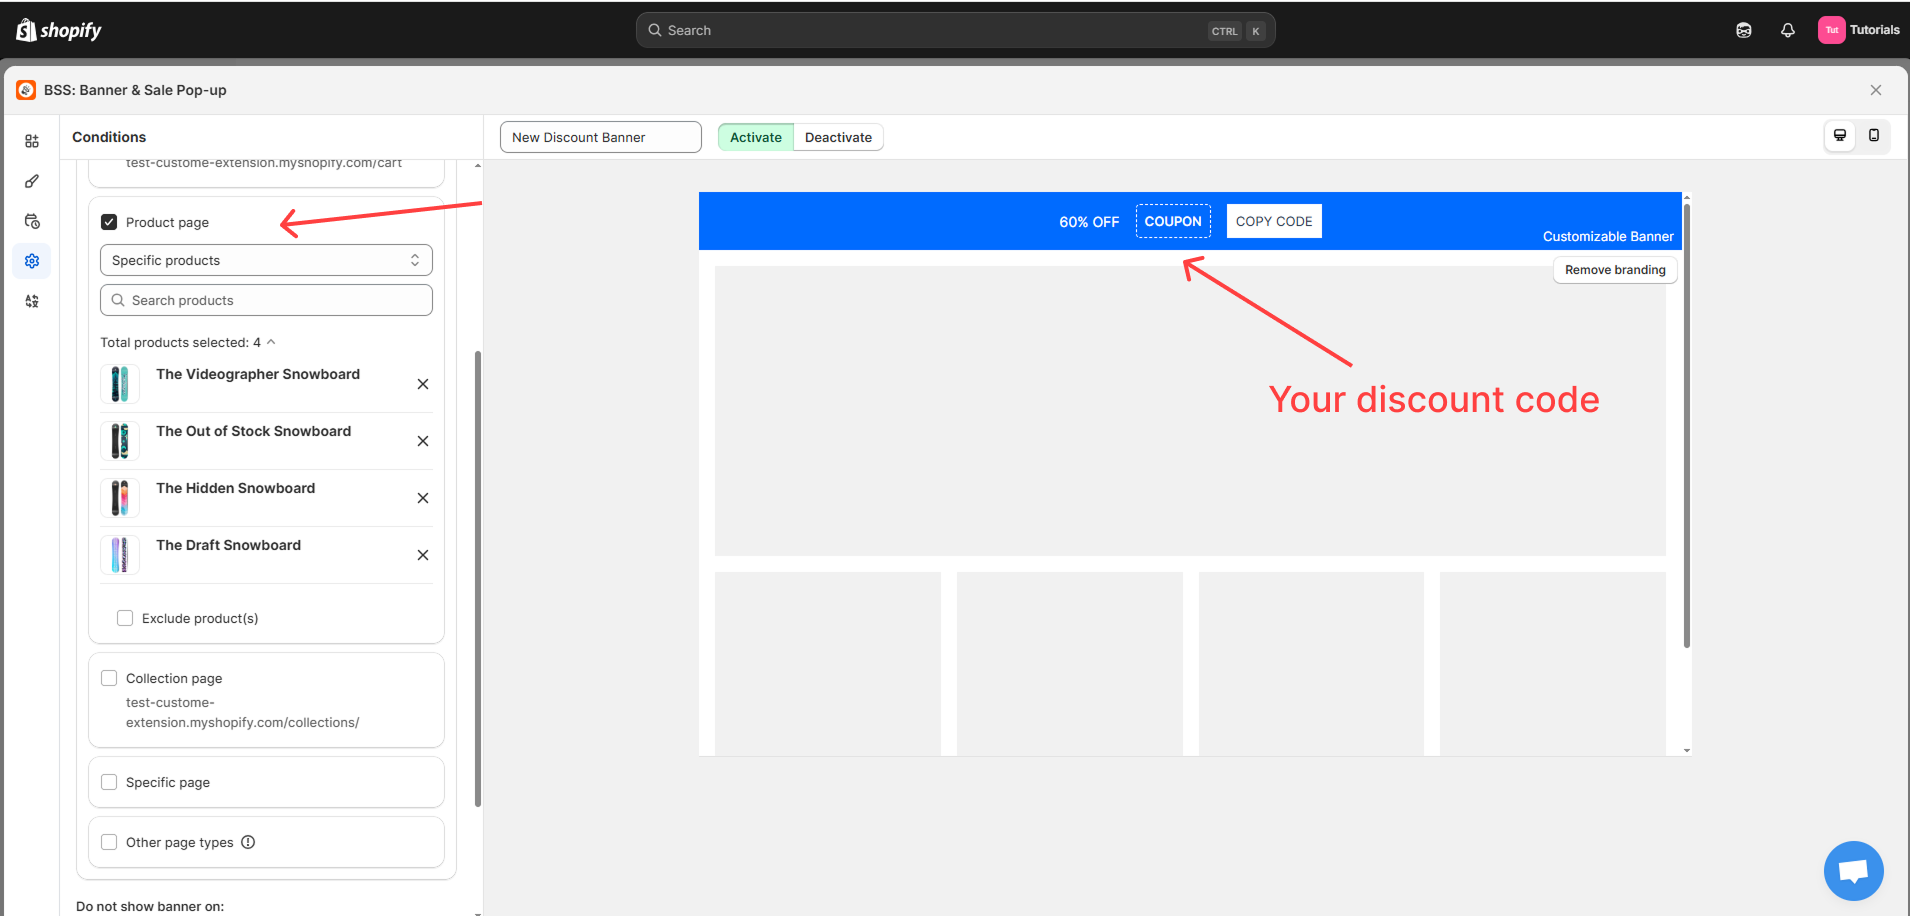The width and height of the screenshot is (1910, 916).
Task: Remove The Hidden Snowboard from selection
Action: coord(423,498)
